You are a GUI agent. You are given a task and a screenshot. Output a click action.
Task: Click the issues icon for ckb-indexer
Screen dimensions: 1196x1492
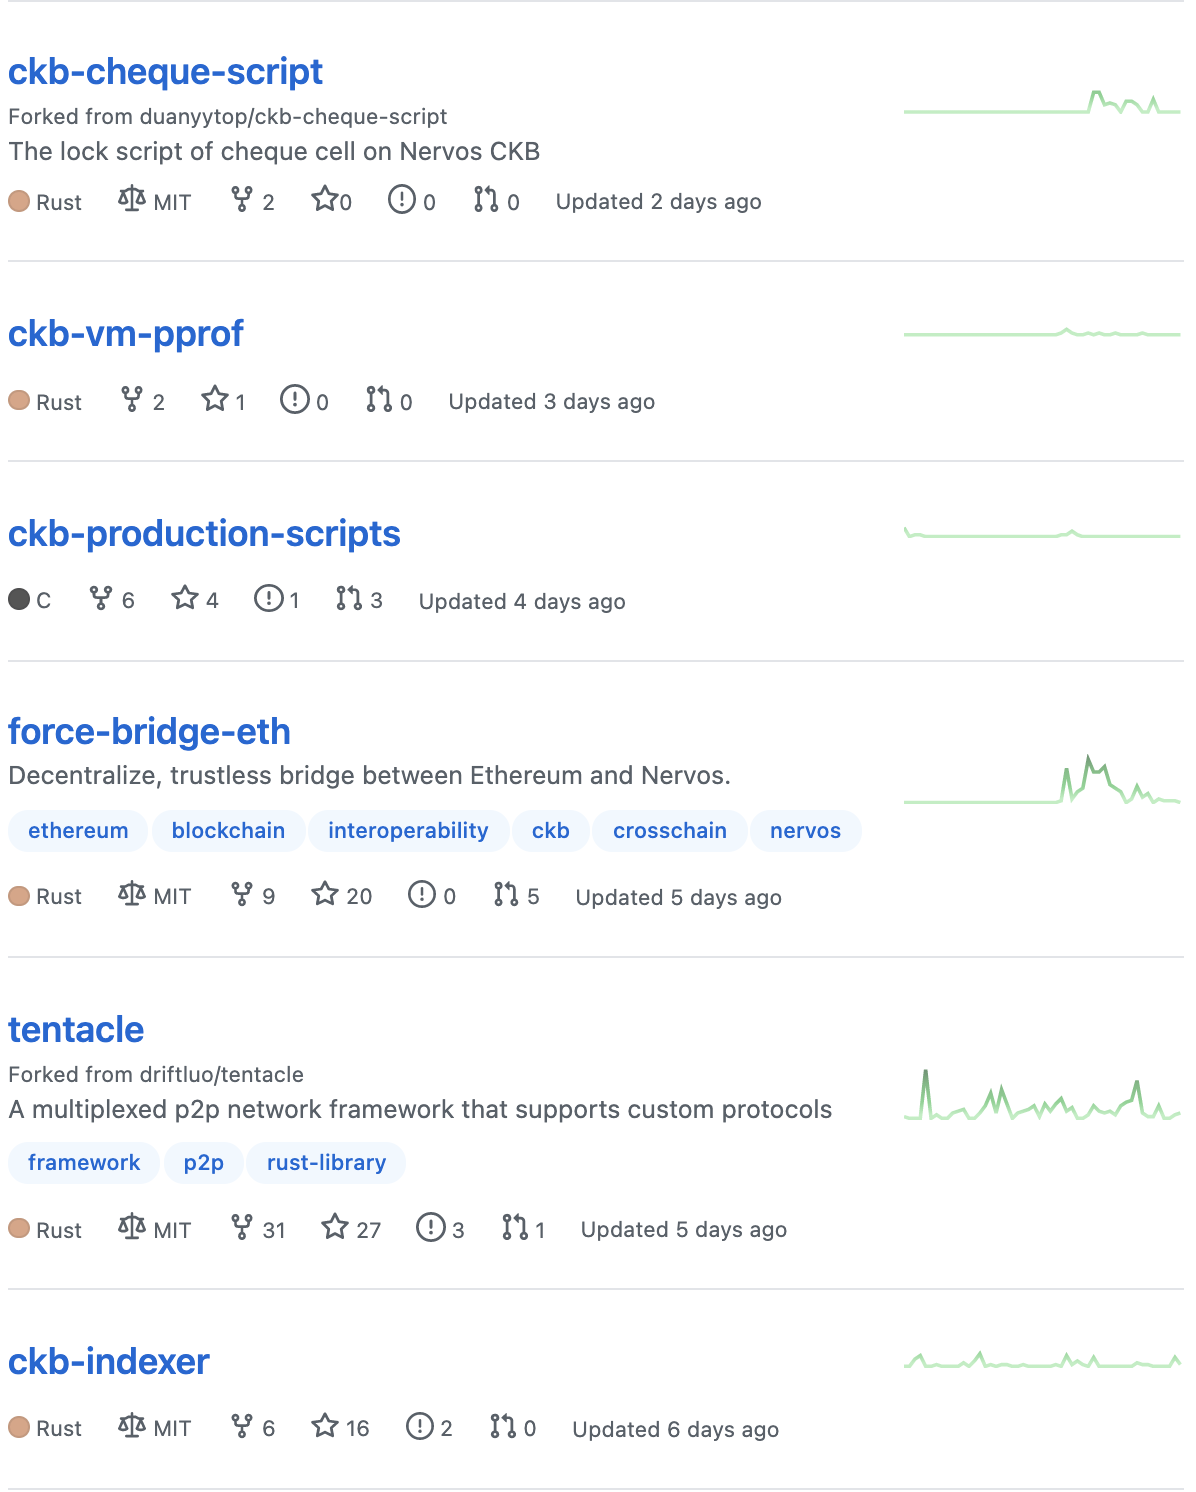420,1425
